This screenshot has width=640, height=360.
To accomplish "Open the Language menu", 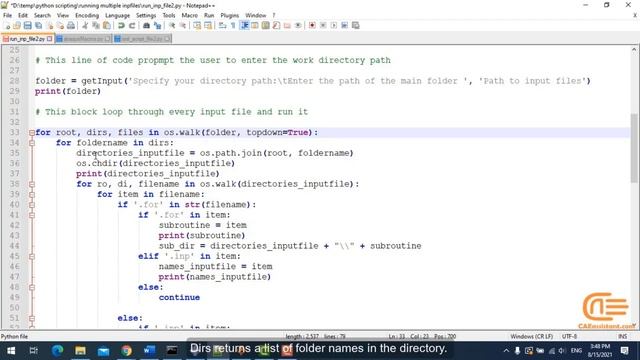I will click(118, 16).
